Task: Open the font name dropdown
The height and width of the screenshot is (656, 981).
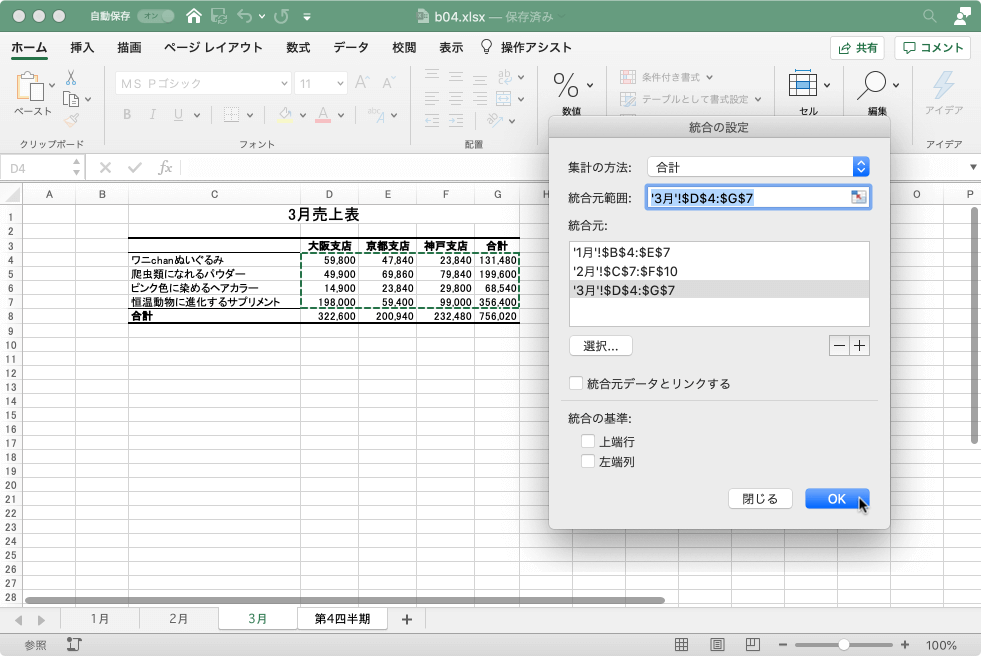Action: pyautogui.click(x=284, y=83)
